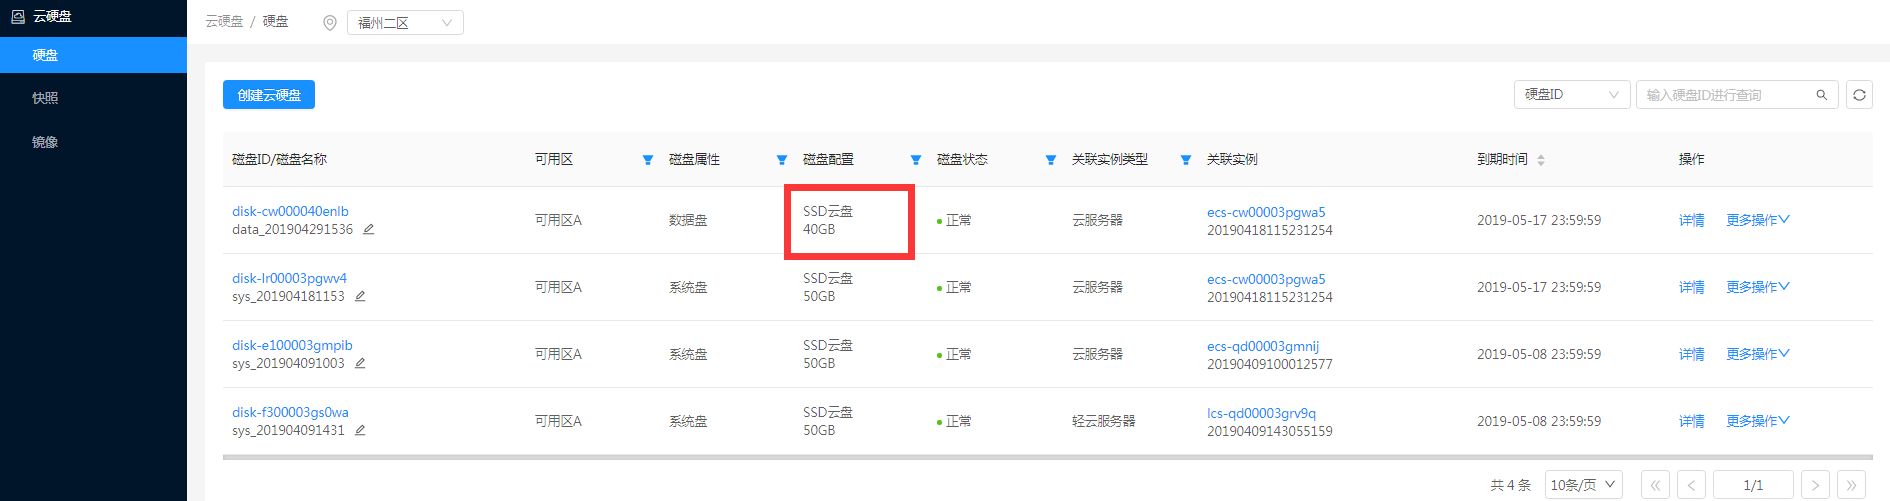
Task: Open instance ecs-cw00003pgwa5 in the data disk row
Action: [1266, 212]
